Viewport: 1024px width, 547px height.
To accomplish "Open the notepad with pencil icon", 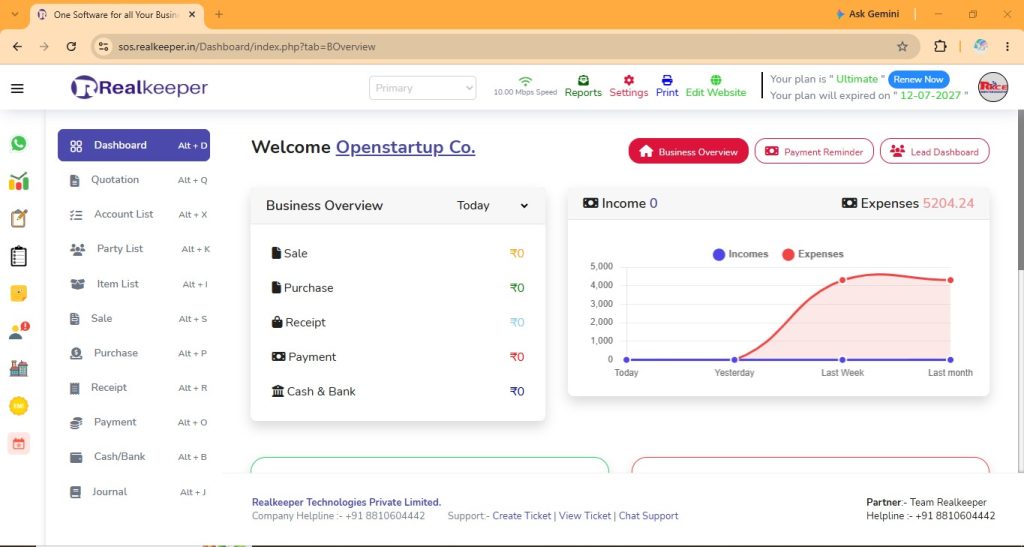I will click(x=19, y=218).
